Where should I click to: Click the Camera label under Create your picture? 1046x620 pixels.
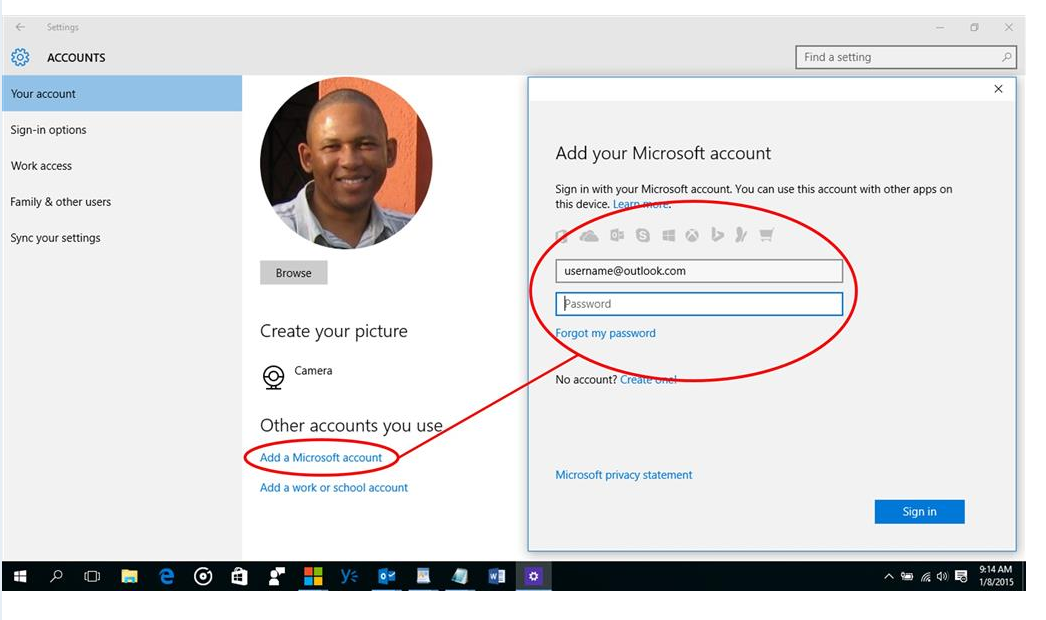313,370
